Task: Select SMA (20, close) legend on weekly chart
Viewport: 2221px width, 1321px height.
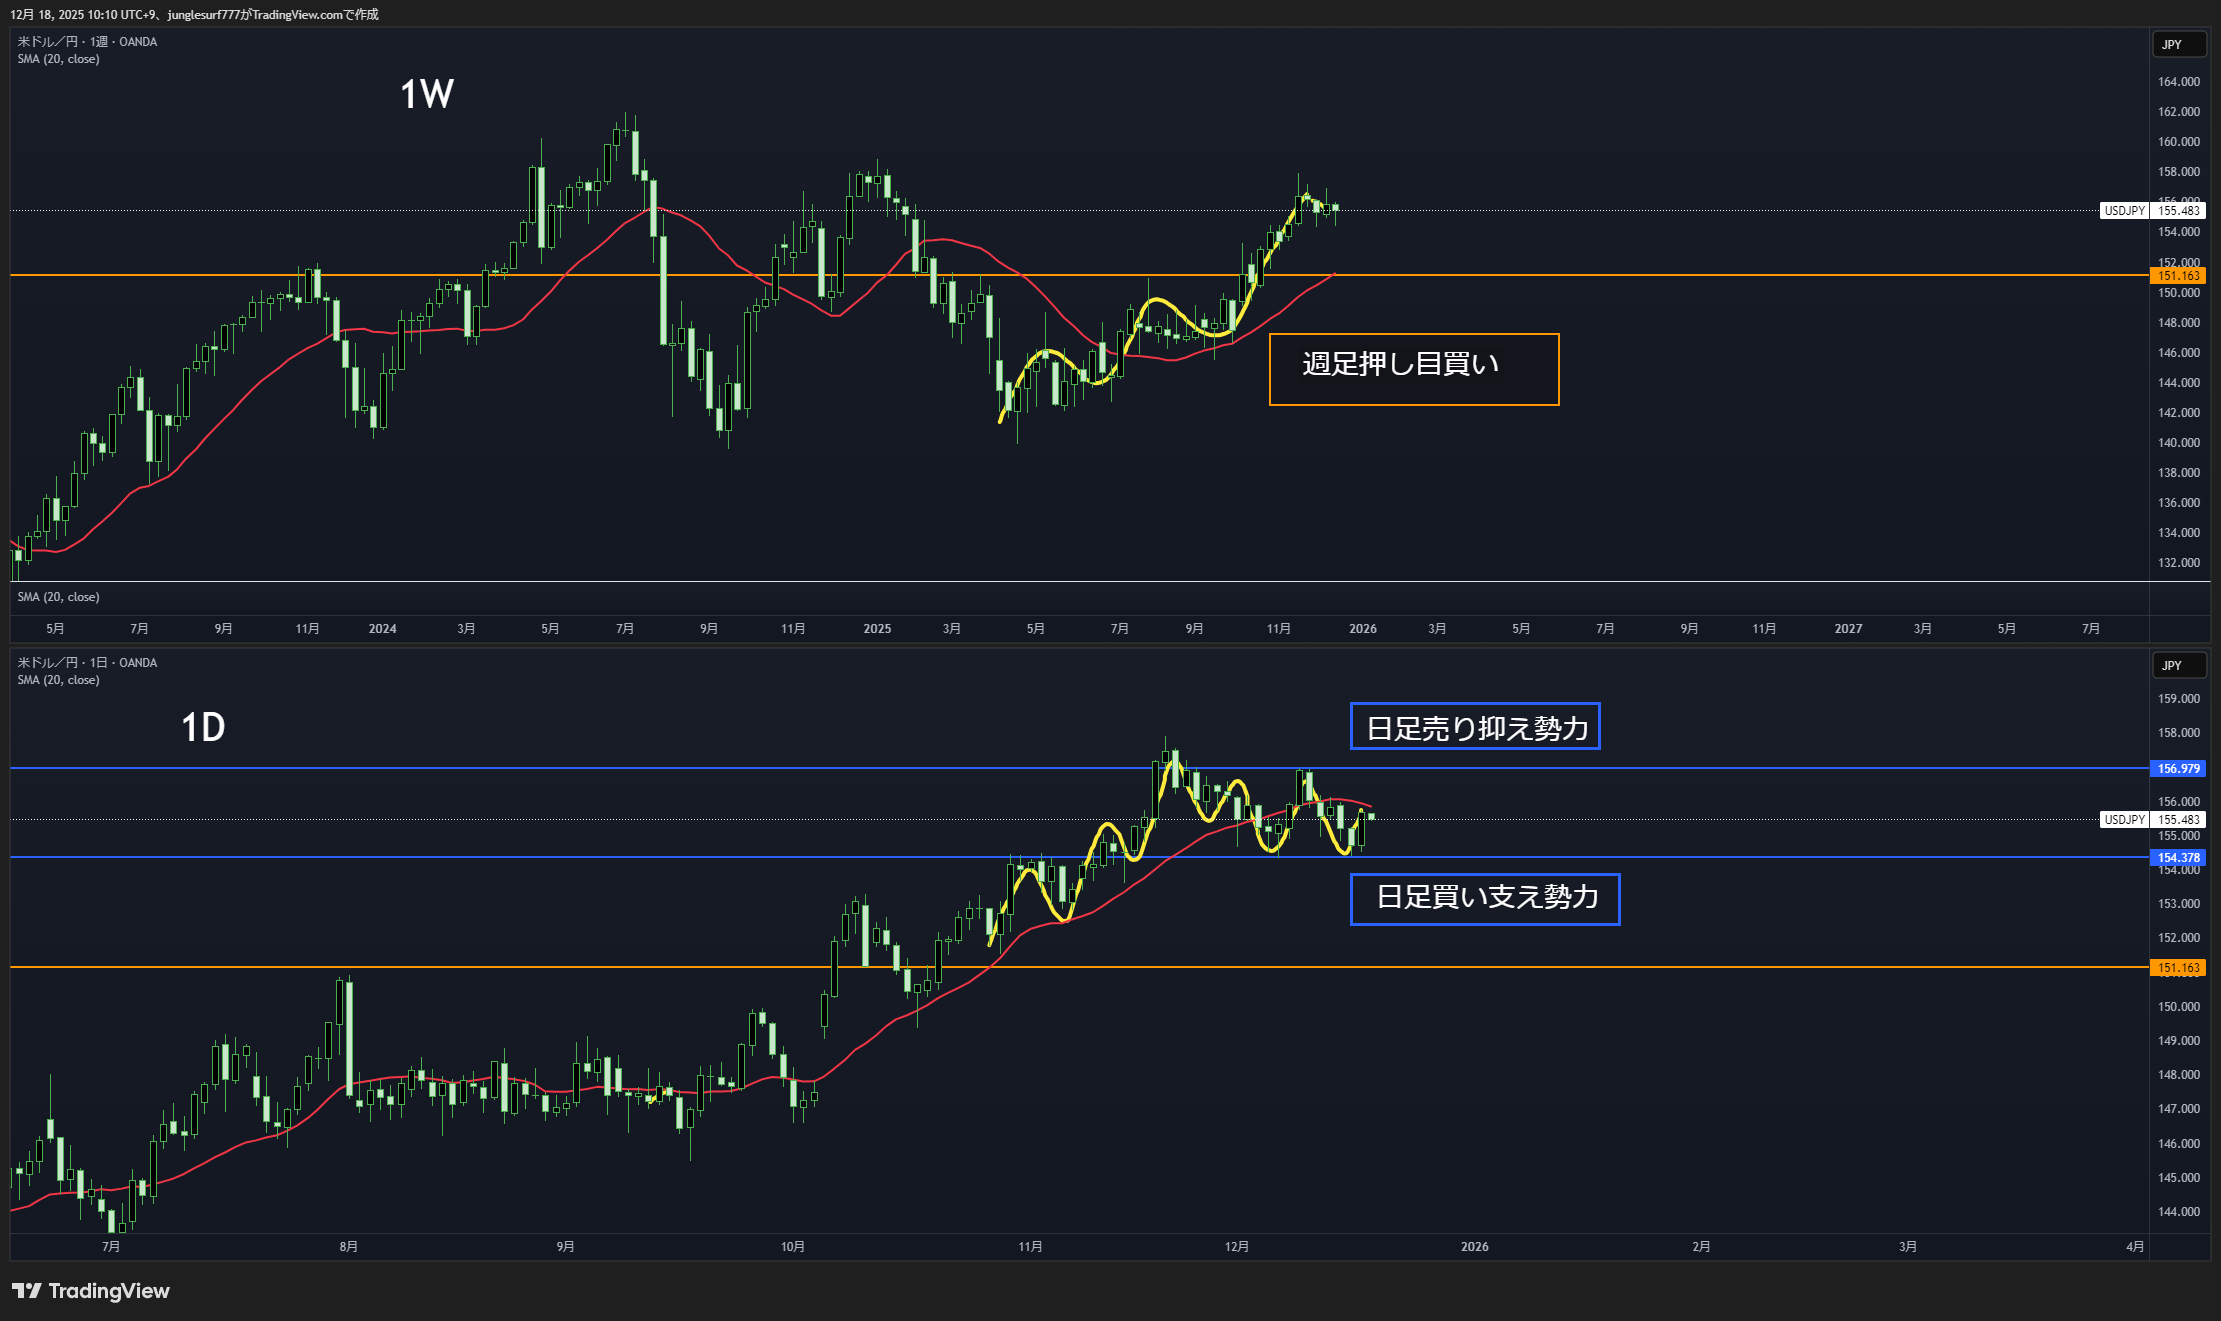Action: point(58,59)
